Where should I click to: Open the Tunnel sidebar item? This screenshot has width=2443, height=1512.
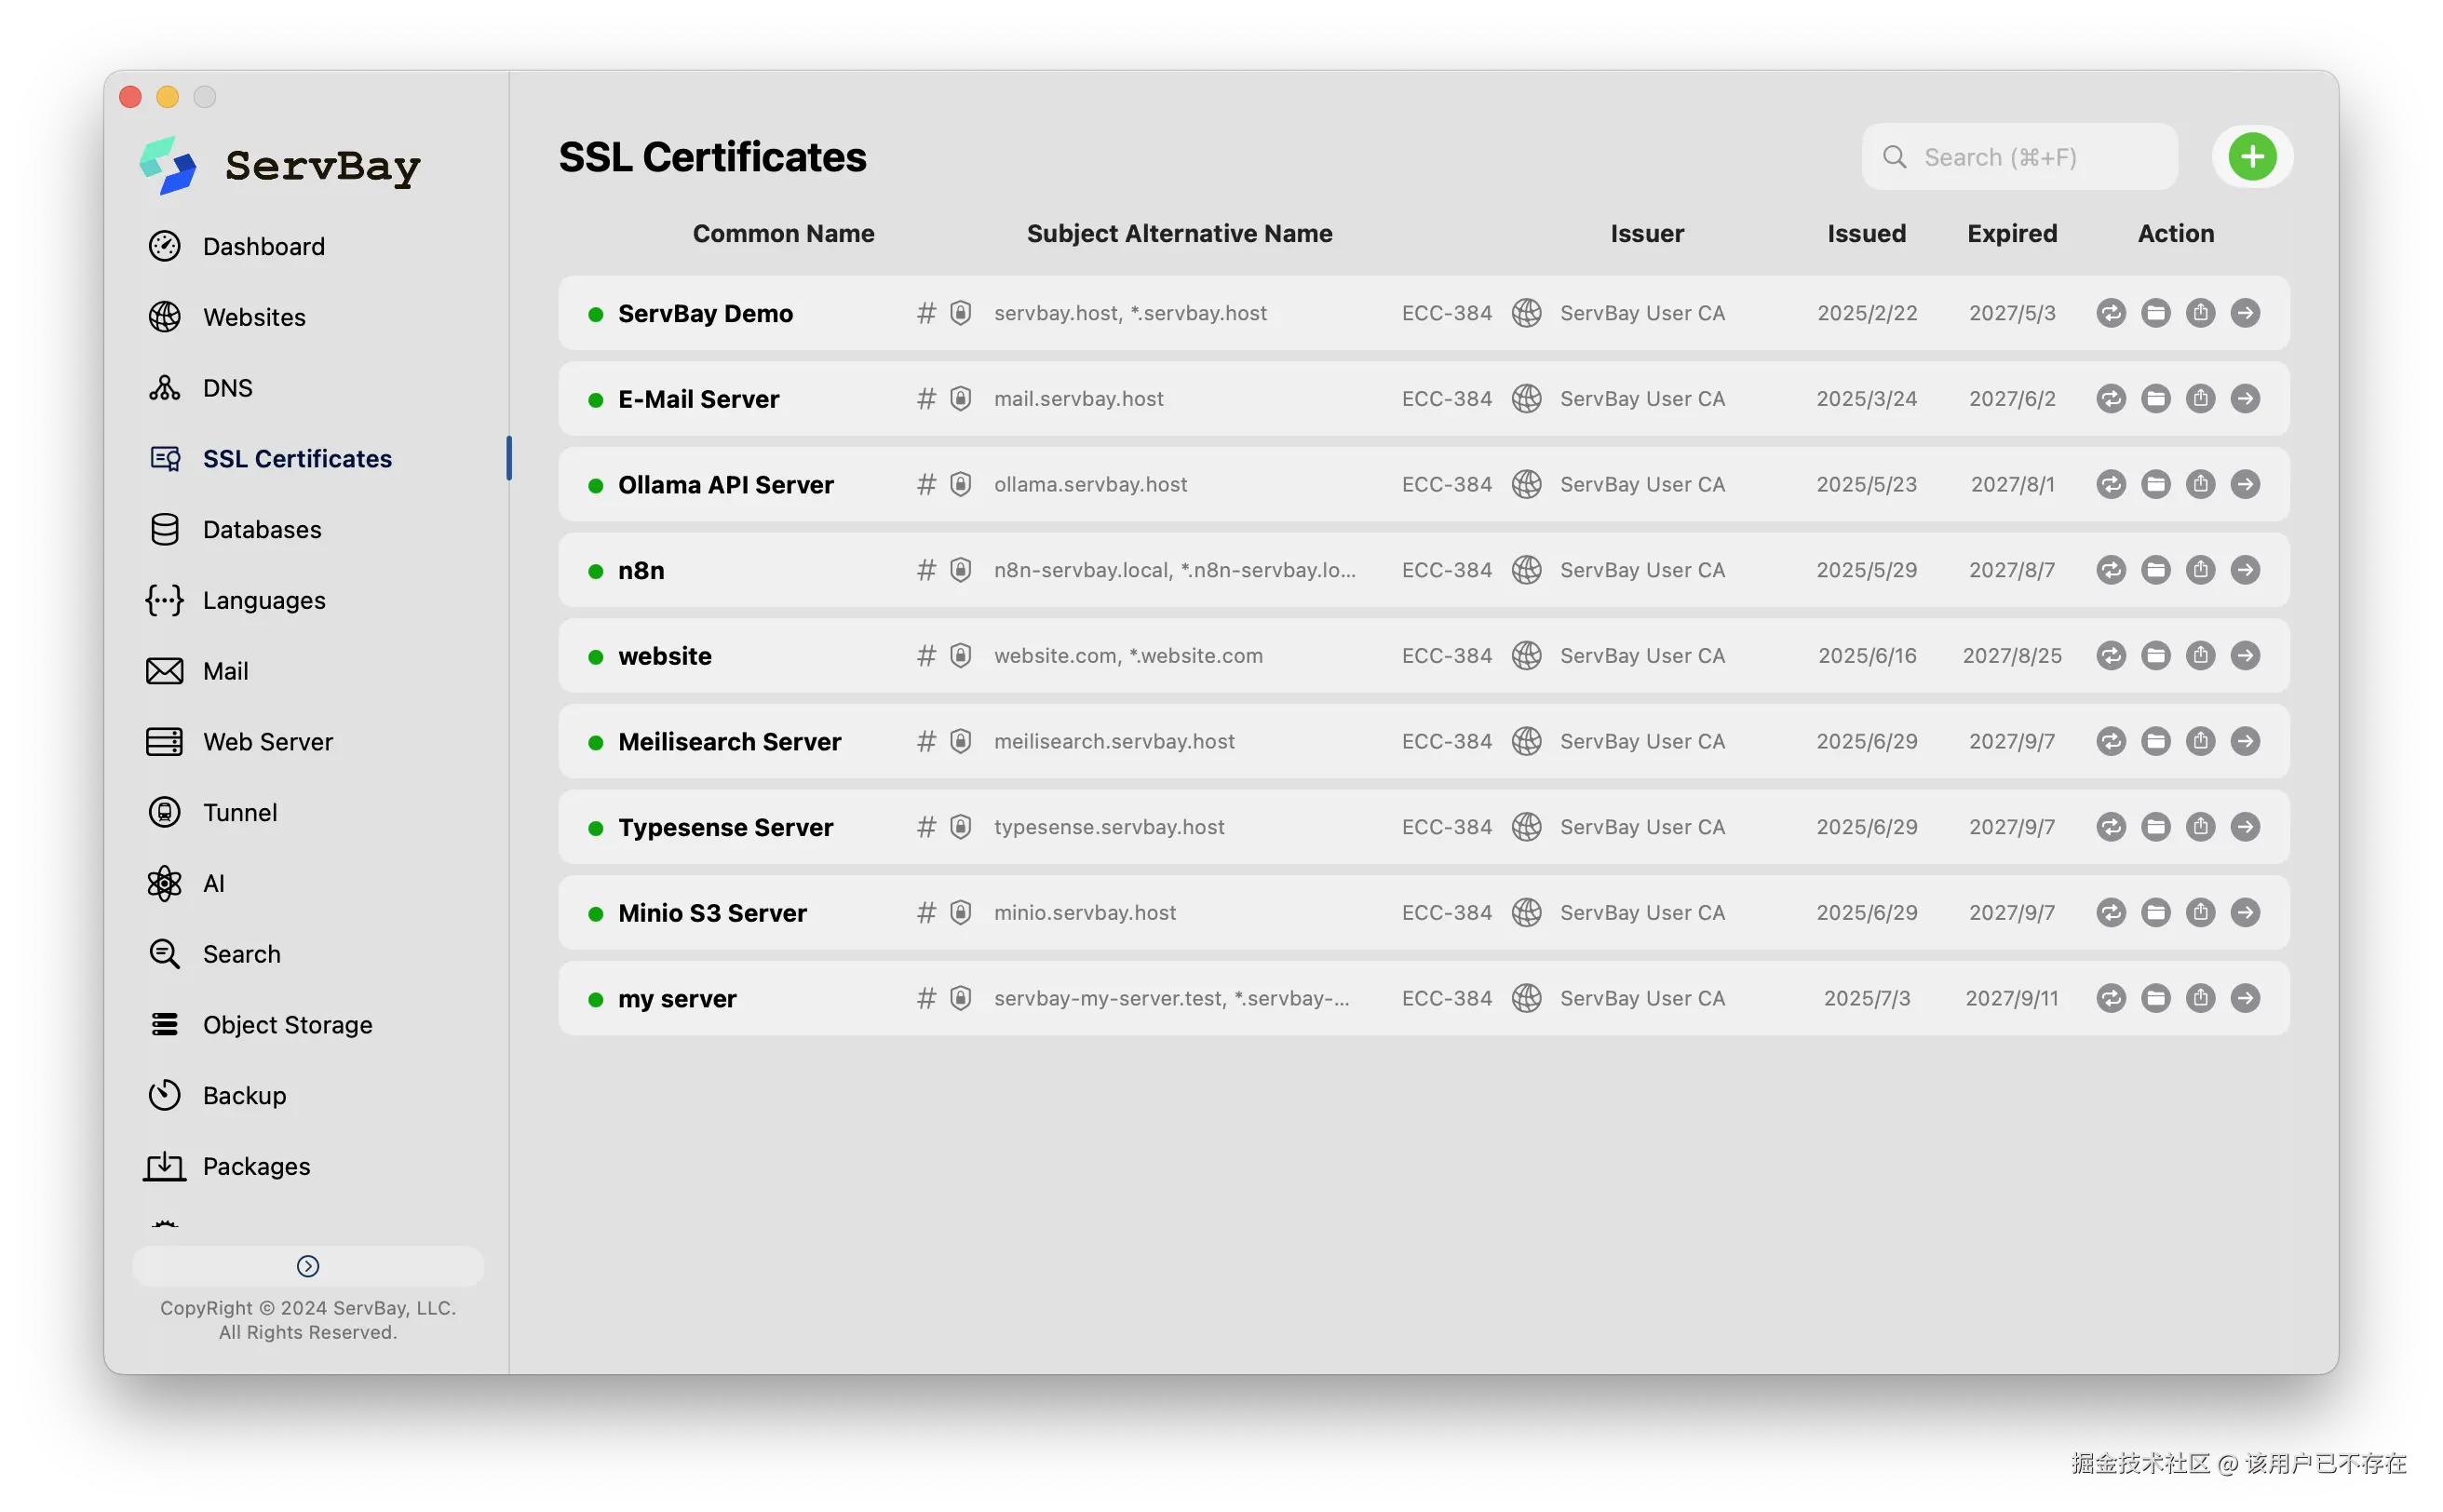(240, 812)
